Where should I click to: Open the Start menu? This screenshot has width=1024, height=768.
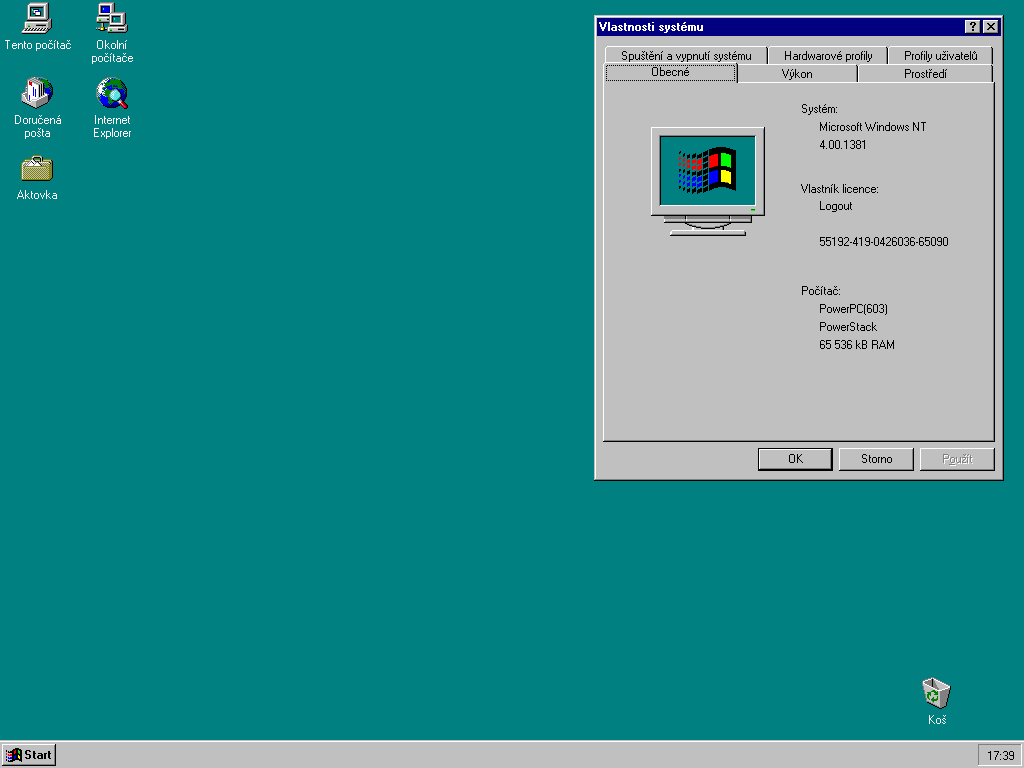(29, 755)
